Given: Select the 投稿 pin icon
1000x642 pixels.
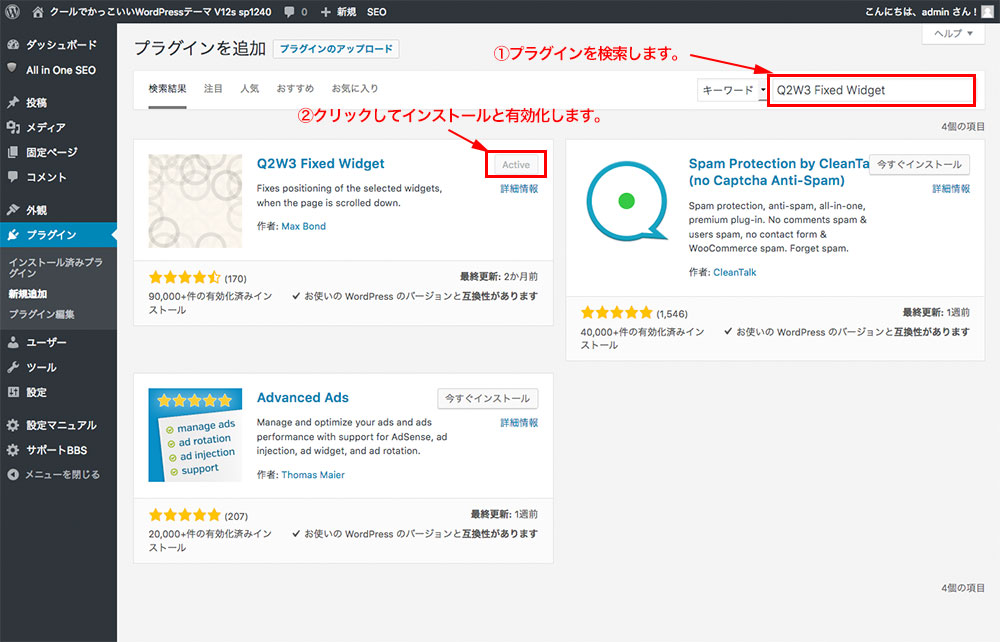Looking at the screenshot, I should pyautogui.click(x=13, y=102).
